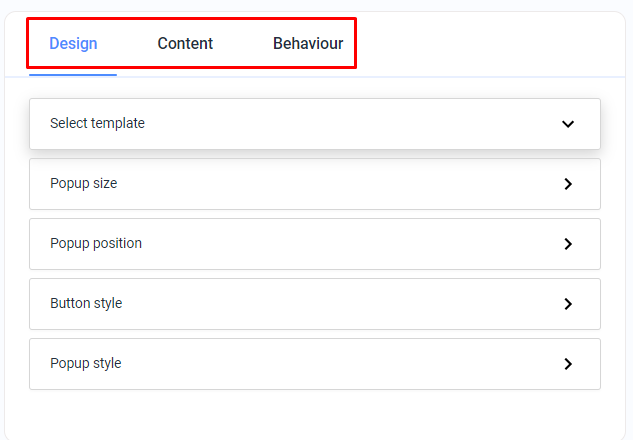Image resolution: width=633 pixels, height=440 pixels.
Task: Click the 'Popup position' label text
Action: (x=96, y=243)
